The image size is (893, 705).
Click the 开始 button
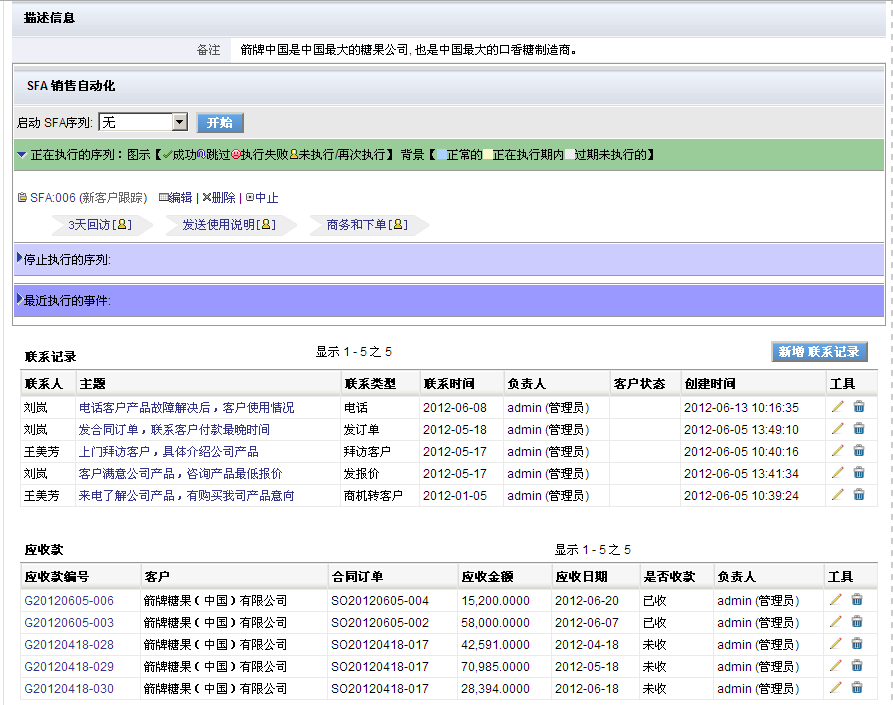pos(220,122)
